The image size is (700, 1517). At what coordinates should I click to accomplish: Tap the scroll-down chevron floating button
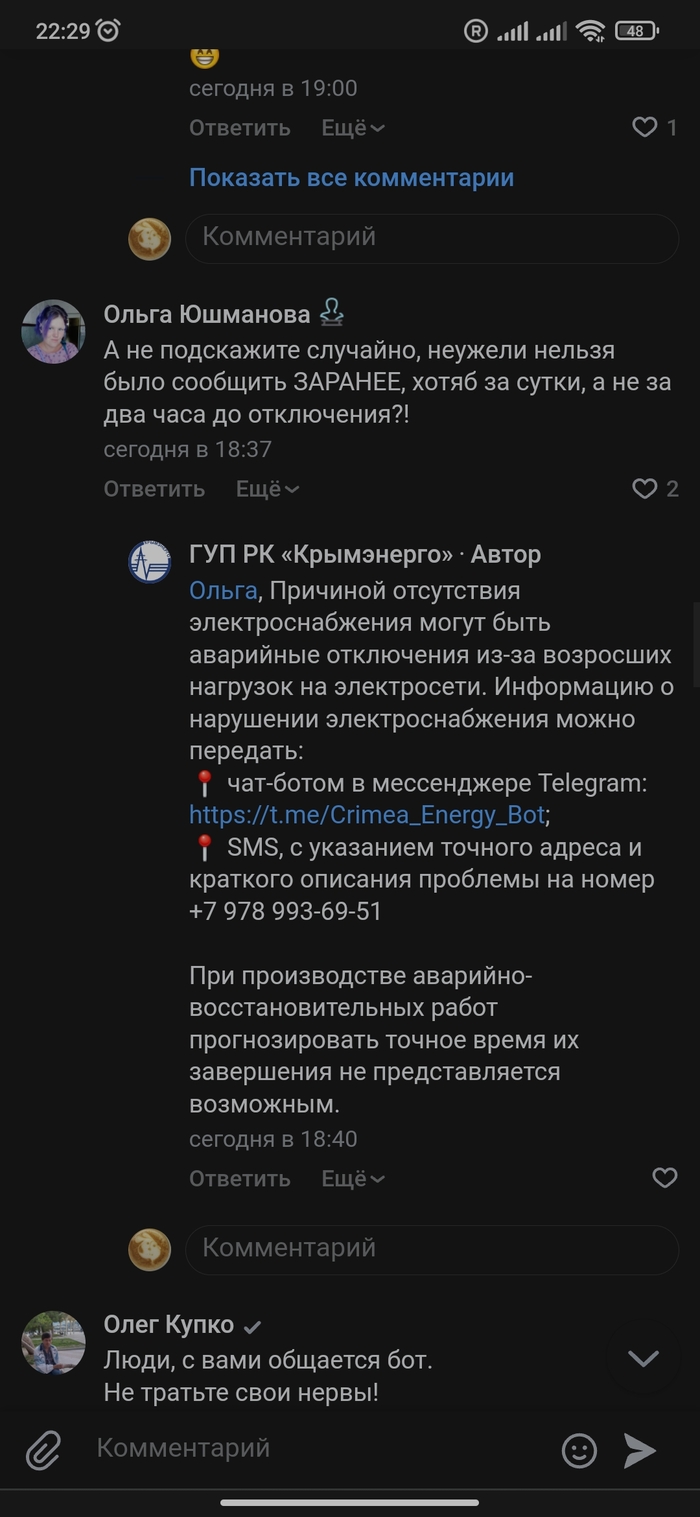643,1358
